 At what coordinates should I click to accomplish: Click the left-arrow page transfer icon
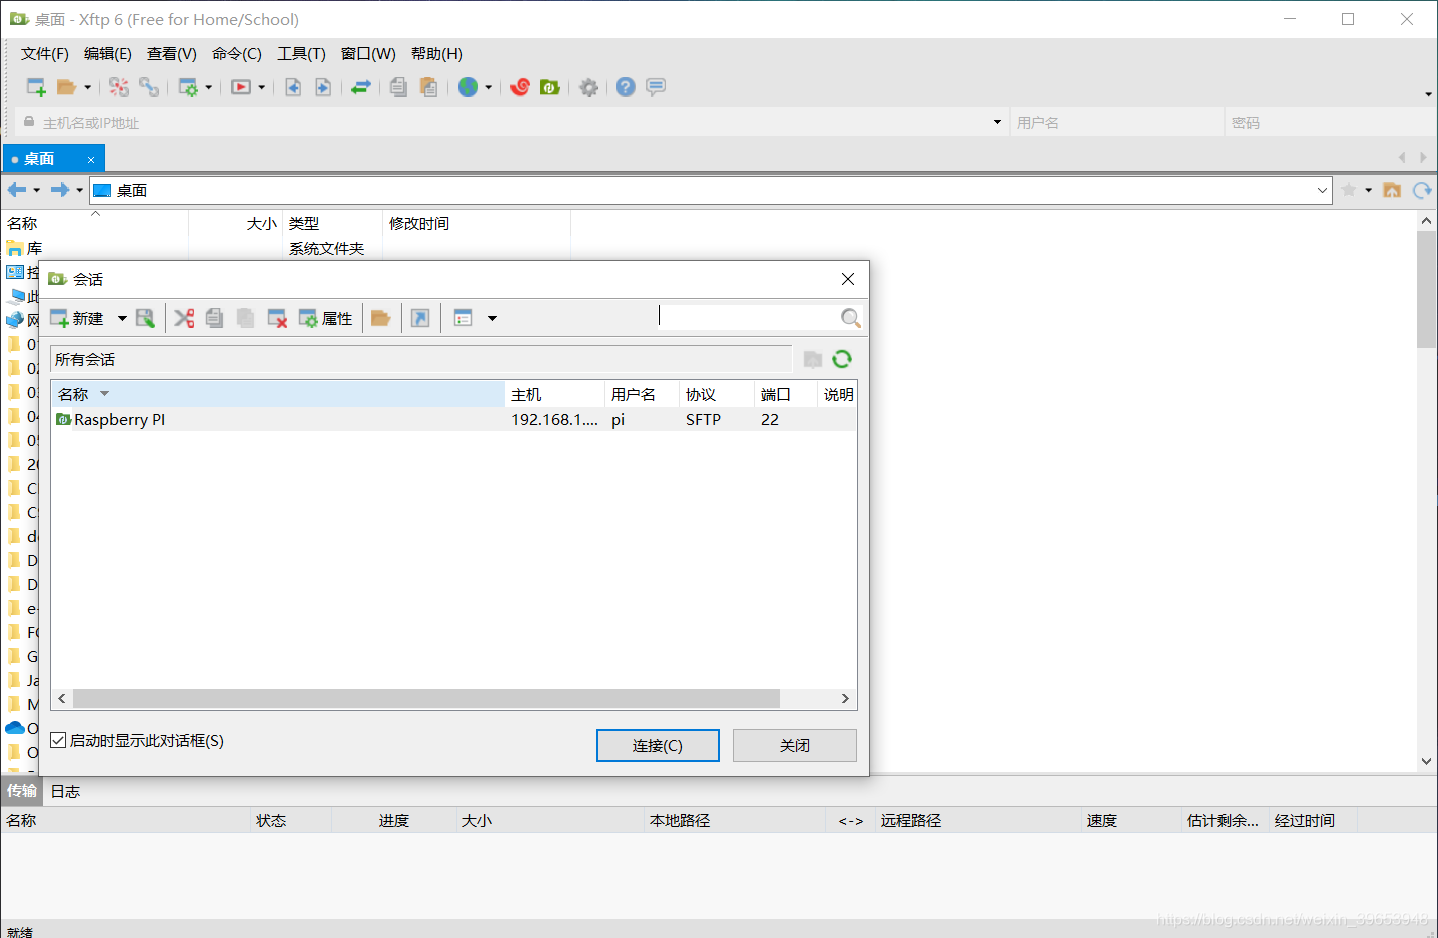pos(293,87)
